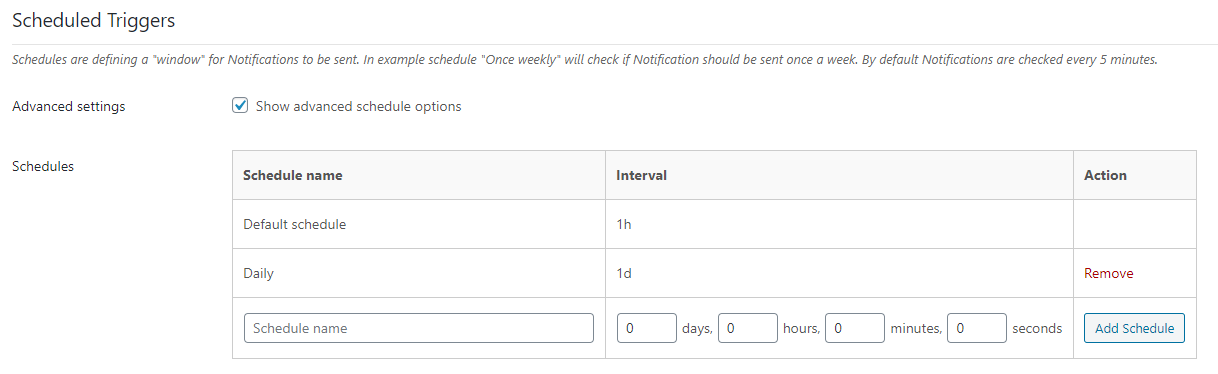
Task: Toggle the Show advanced schedule options checkbox
Action: coord(240,106)
